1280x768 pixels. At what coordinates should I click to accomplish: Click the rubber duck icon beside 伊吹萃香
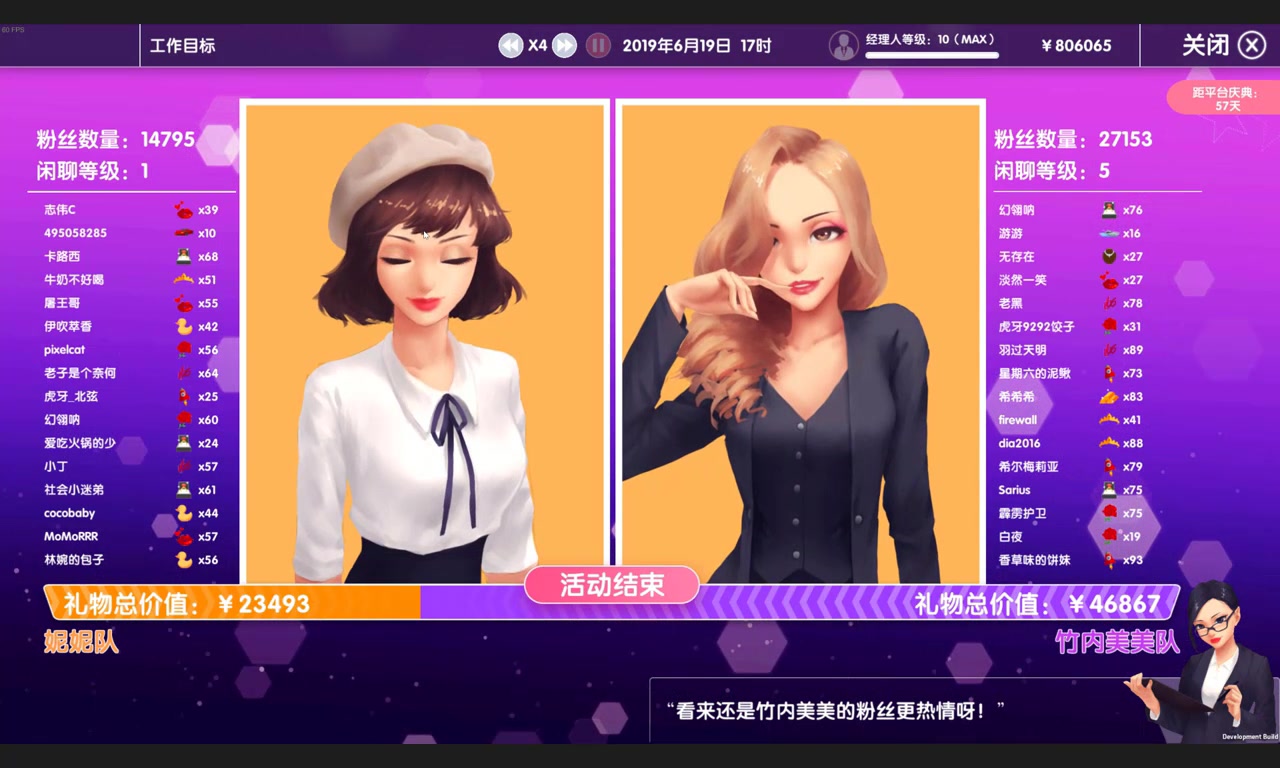click(183, 327)
